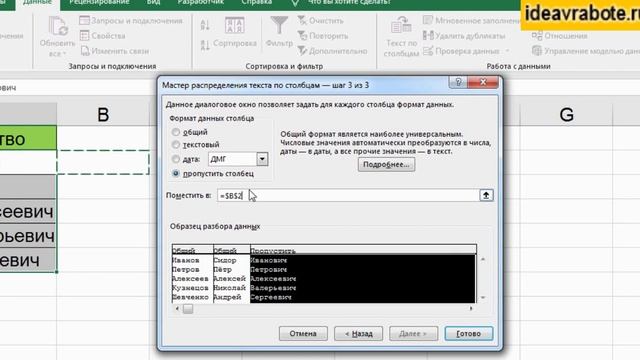The height and width of the screenshot is (360, 640).
Task: Open Queries and Connections icon
Action: (84, 20)
